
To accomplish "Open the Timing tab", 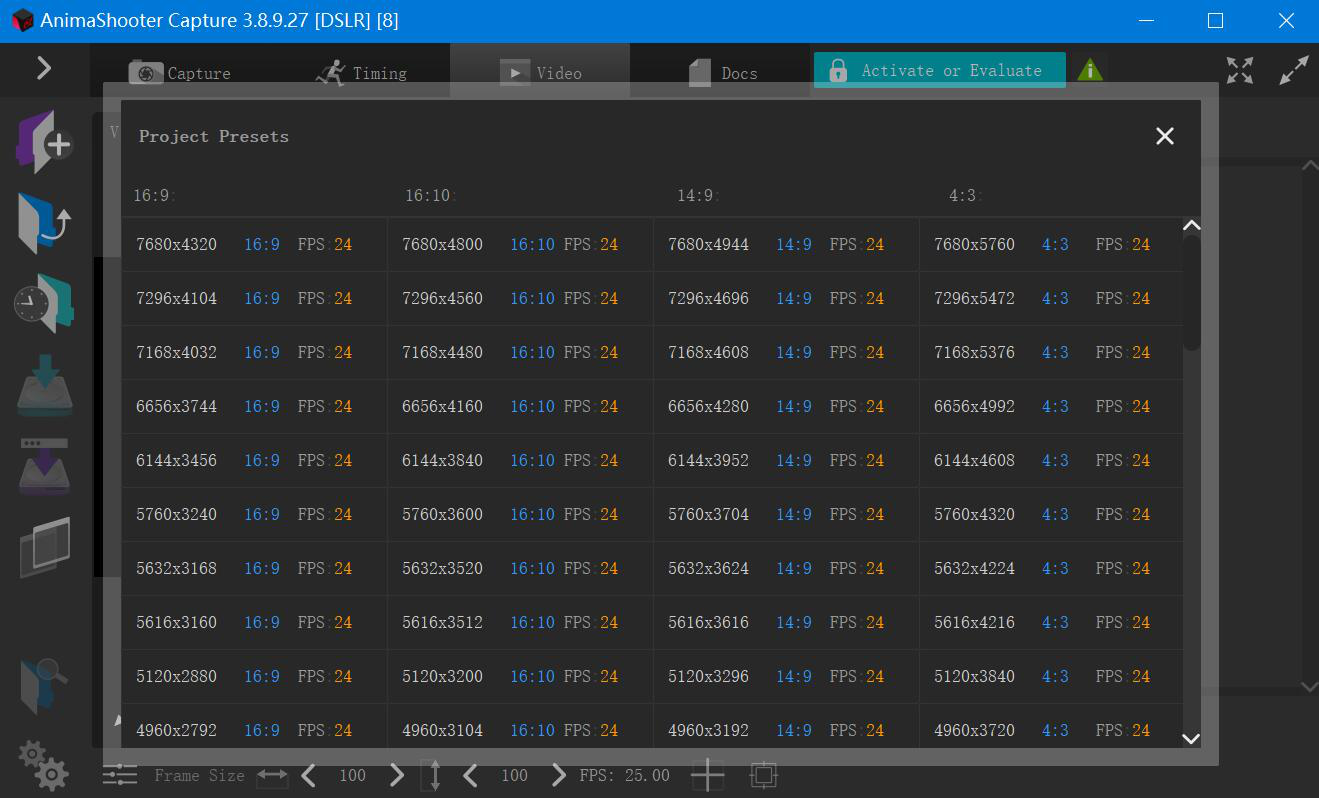I will (x=361, y=73).
